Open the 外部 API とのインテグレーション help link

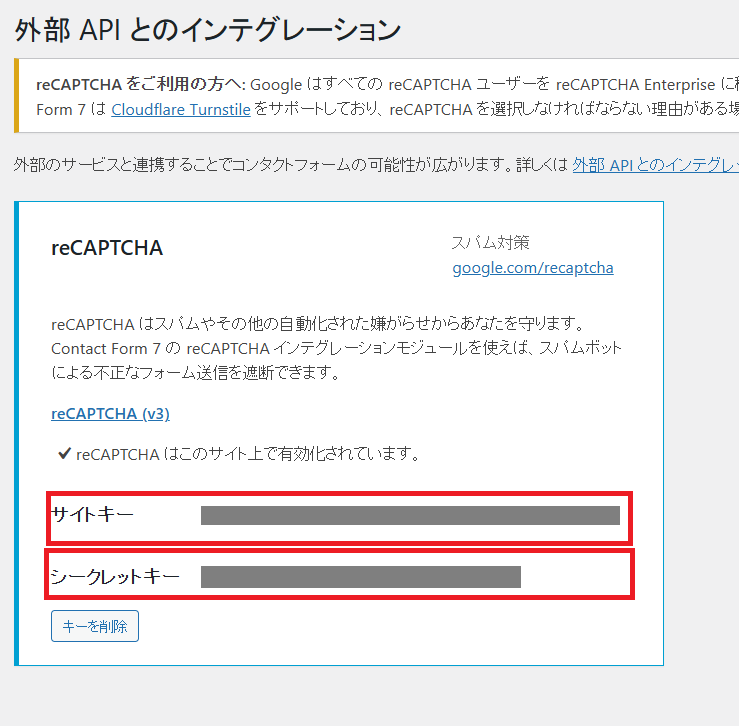point(655,165)
